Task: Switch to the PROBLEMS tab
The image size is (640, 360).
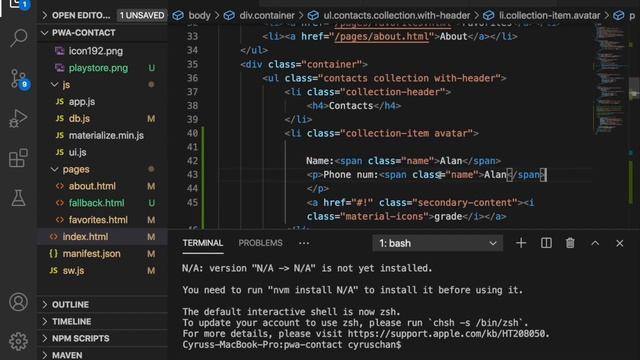Action: [x=260, y=243]
